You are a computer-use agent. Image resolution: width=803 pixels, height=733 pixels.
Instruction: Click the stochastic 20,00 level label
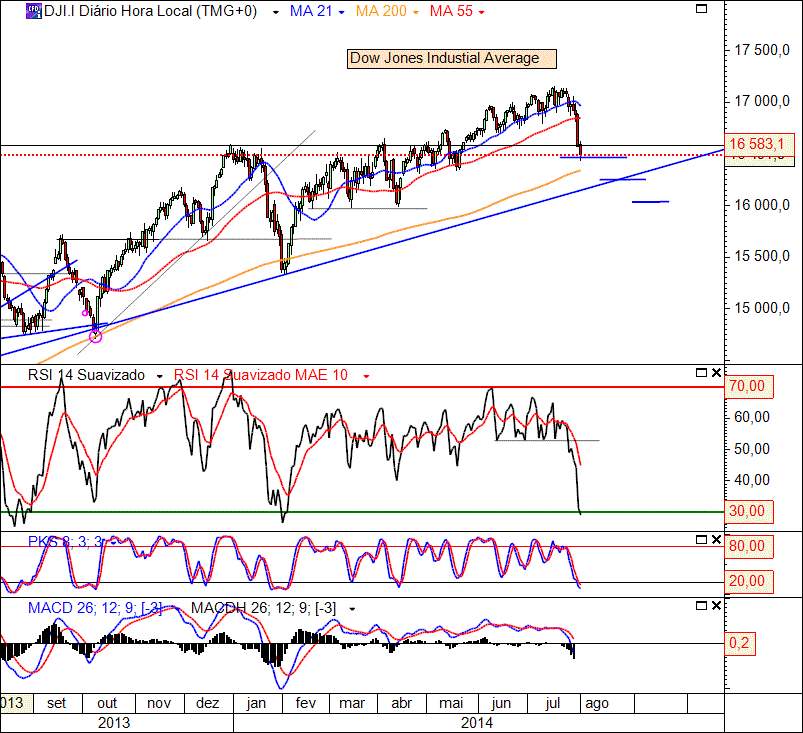(748, 581)
